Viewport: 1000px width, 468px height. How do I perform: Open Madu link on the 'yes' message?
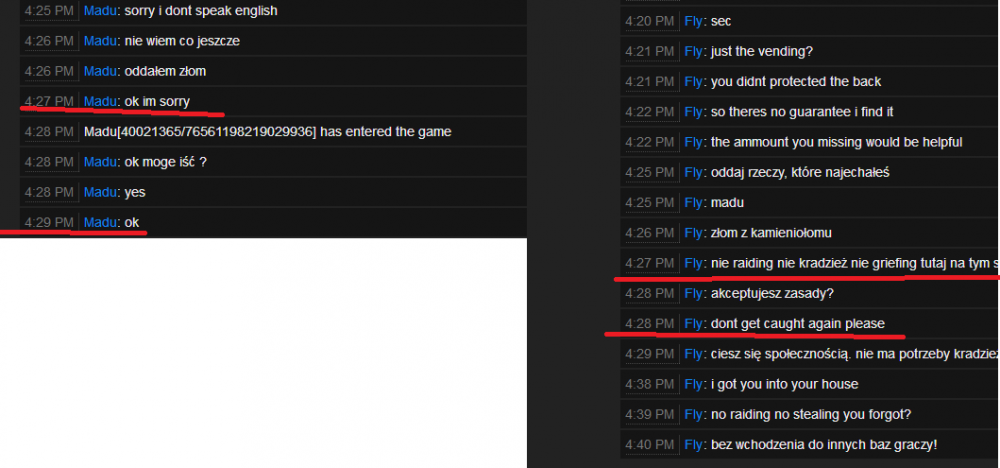(x=100, y=192)
